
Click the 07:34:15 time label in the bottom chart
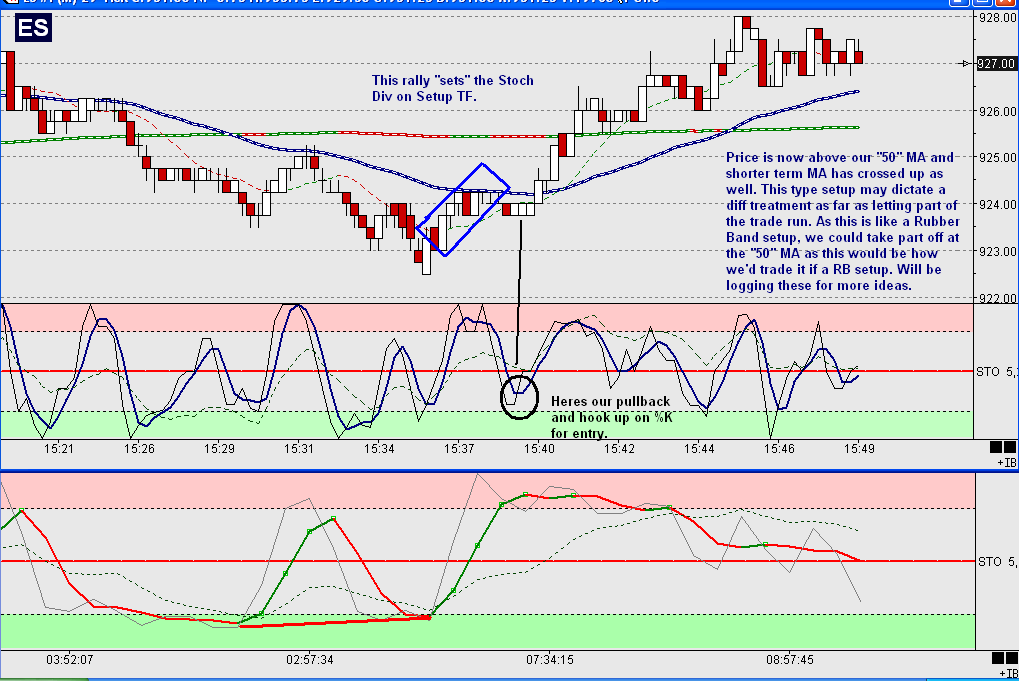coord(550,660)
